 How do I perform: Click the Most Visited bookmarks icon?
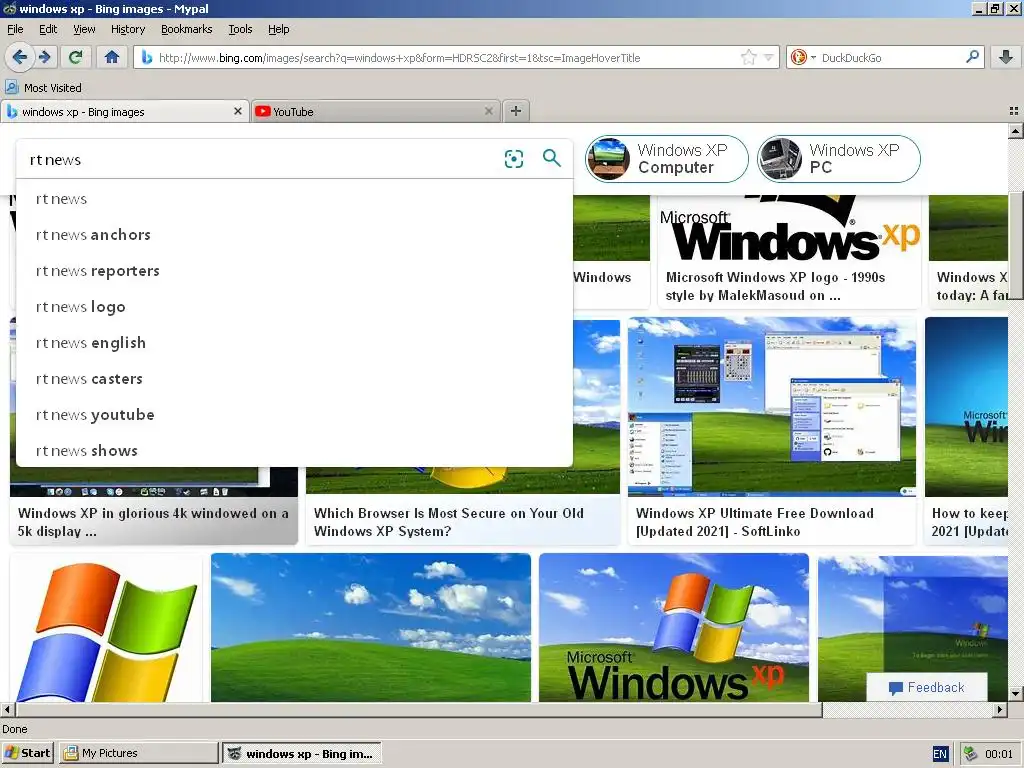tap(12, 88)
